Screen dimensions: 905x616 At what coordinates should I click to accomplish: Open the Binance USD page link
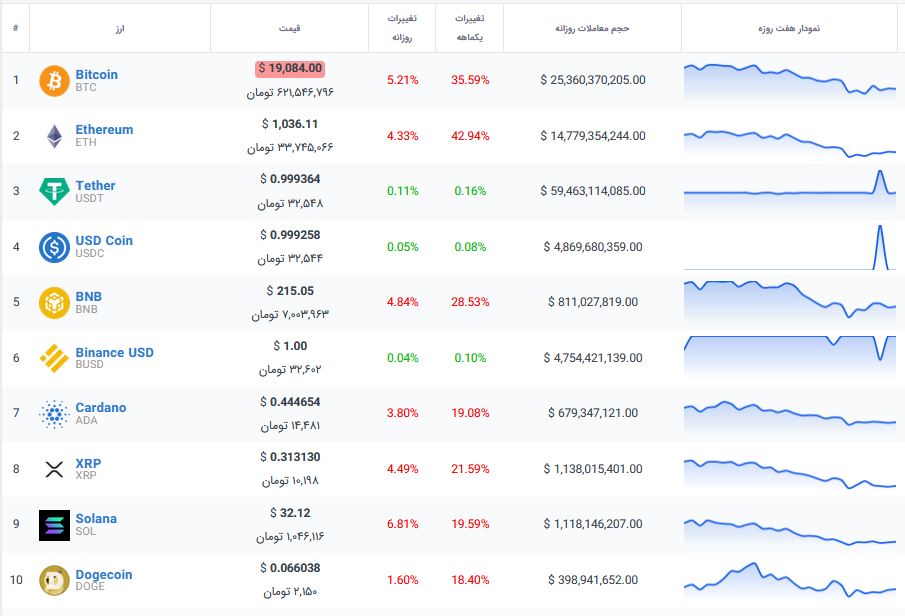(x=114, y=352)
